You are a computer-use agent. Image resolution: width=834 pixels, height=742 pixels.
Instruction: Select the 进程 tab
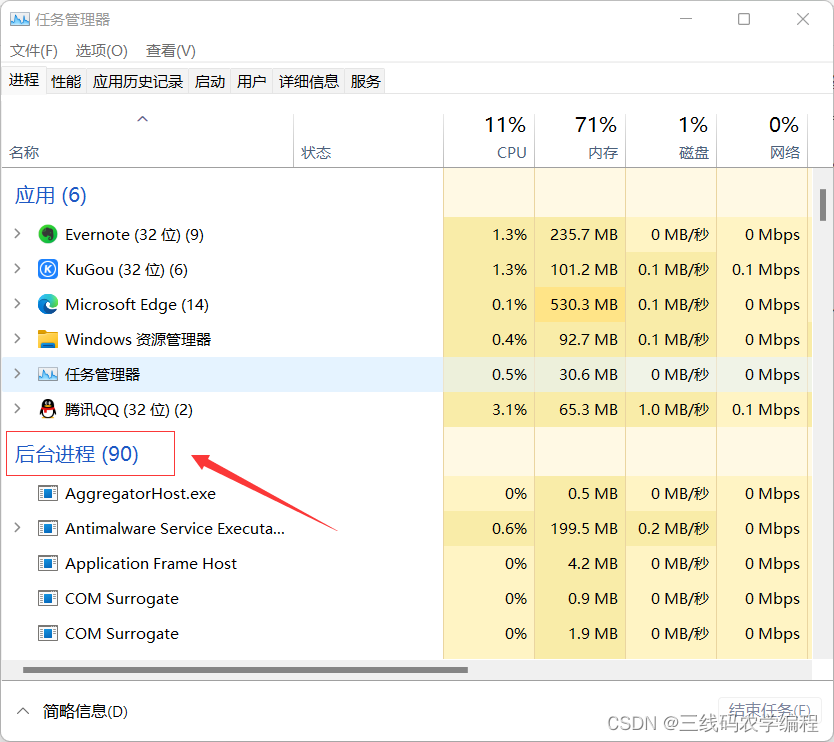(24, 80)
